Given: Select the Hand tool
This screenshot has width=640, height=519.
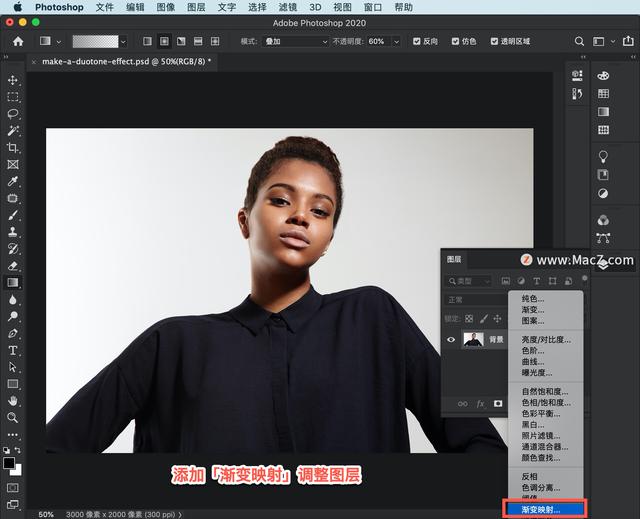Looking at the screenshot, I should coord(13,400).
